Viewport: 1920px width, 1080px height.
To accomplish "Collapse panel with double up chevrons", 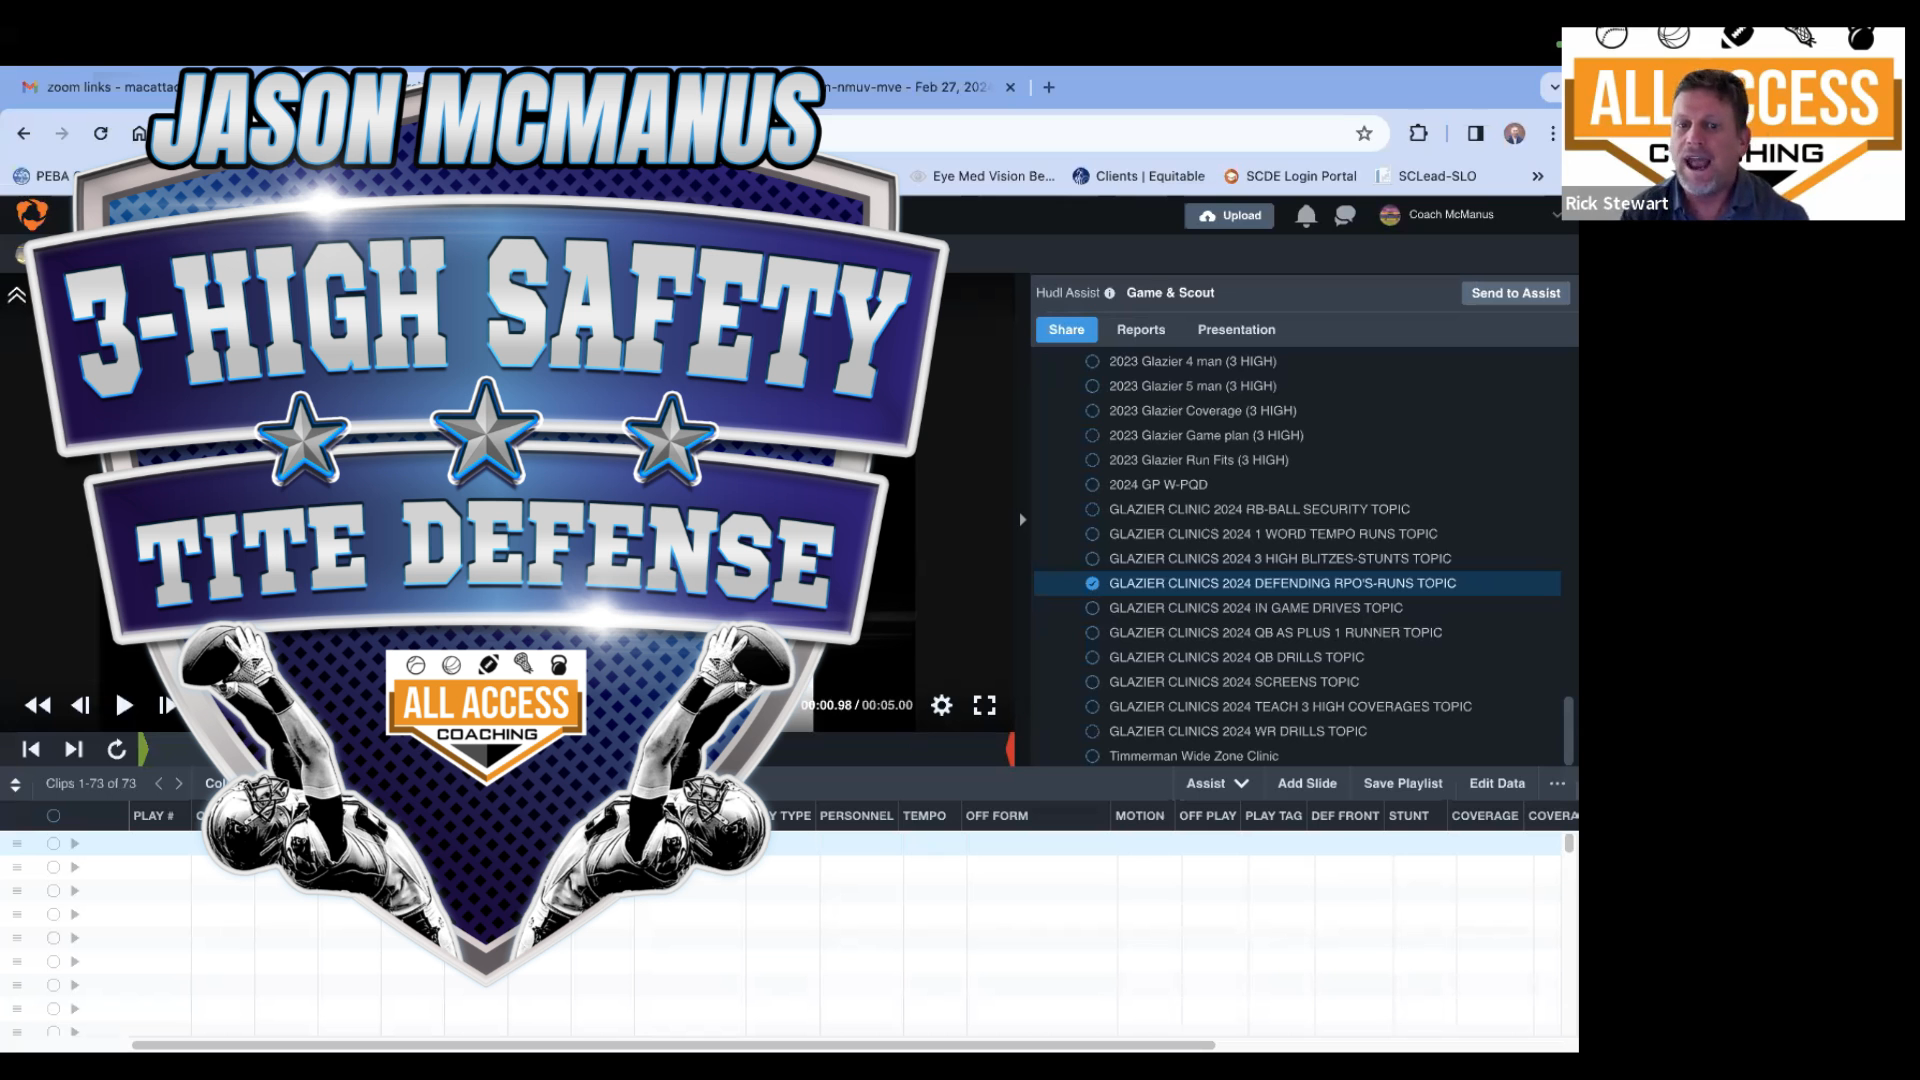I will pos(17,295).
